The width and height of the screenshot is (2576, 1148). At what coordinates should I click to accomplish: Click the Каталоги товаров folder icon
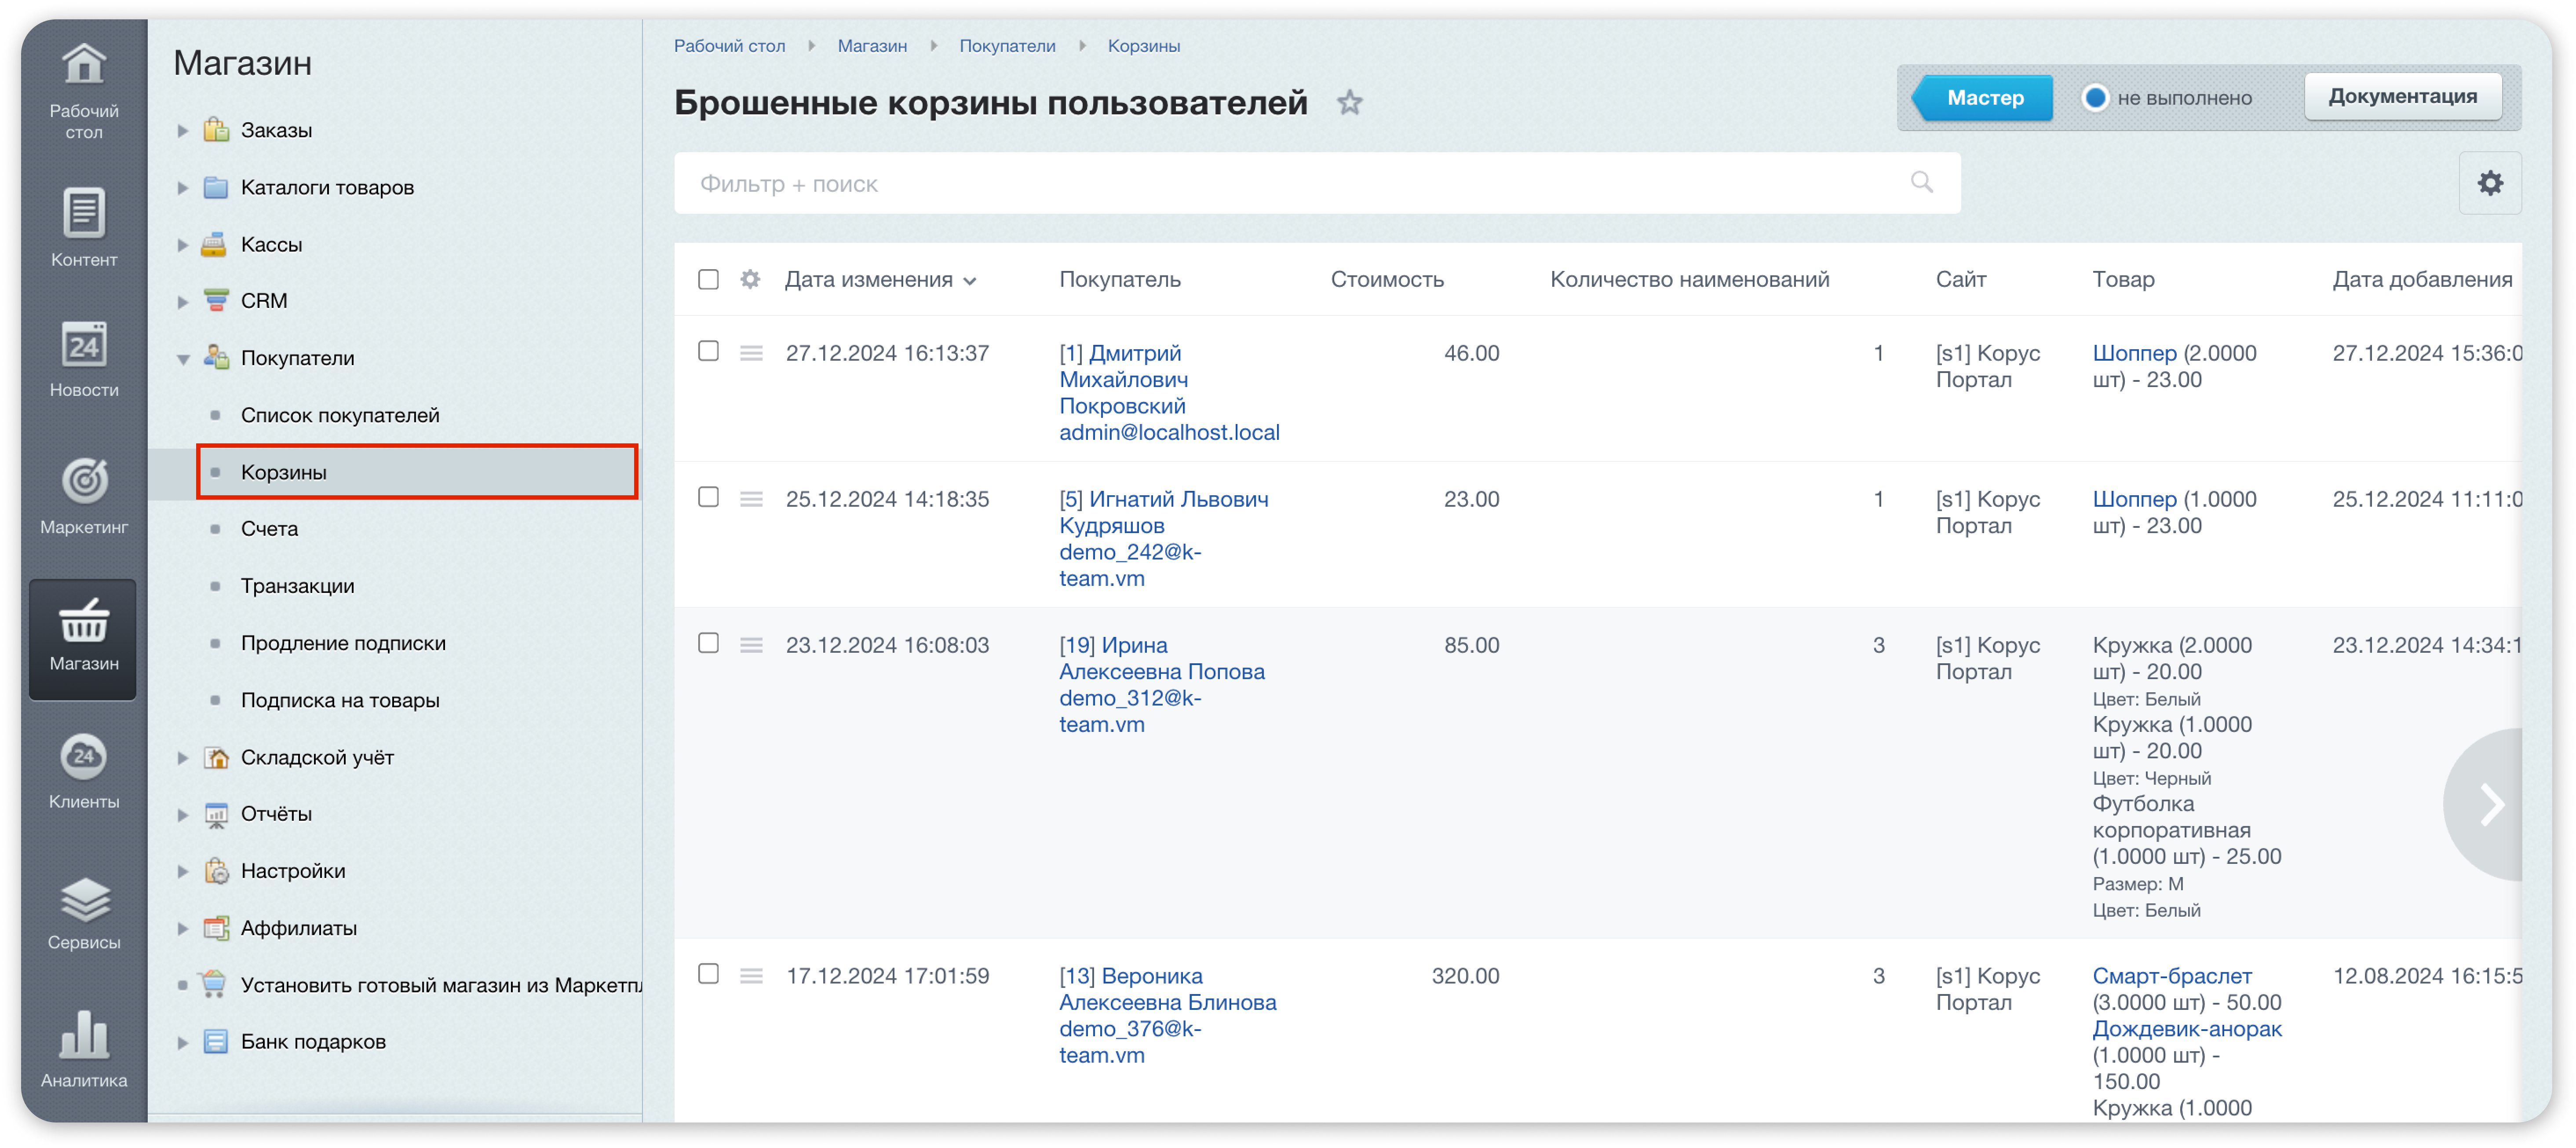click(216, 187)
